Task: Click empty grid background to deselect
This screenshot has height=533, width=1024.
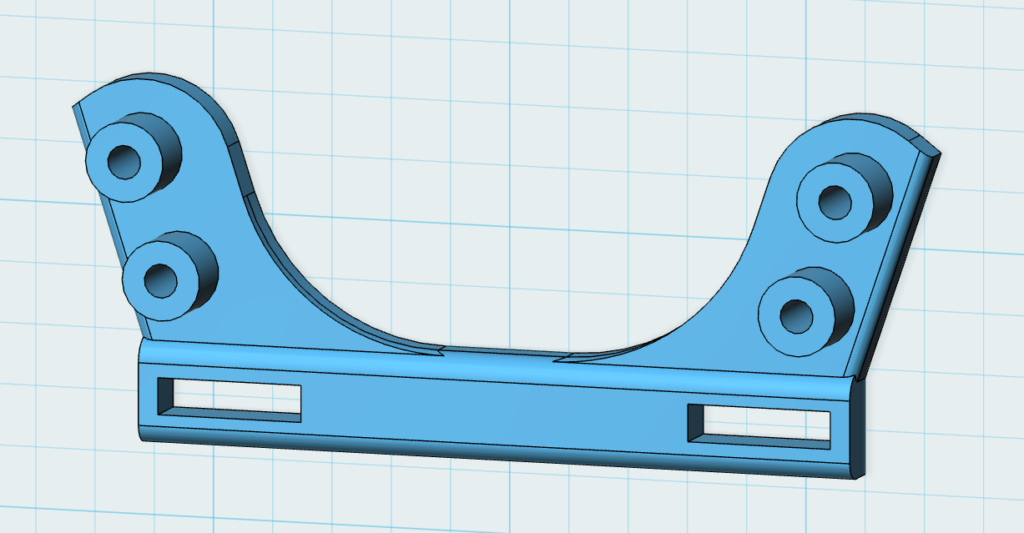Action: (500, 150)
